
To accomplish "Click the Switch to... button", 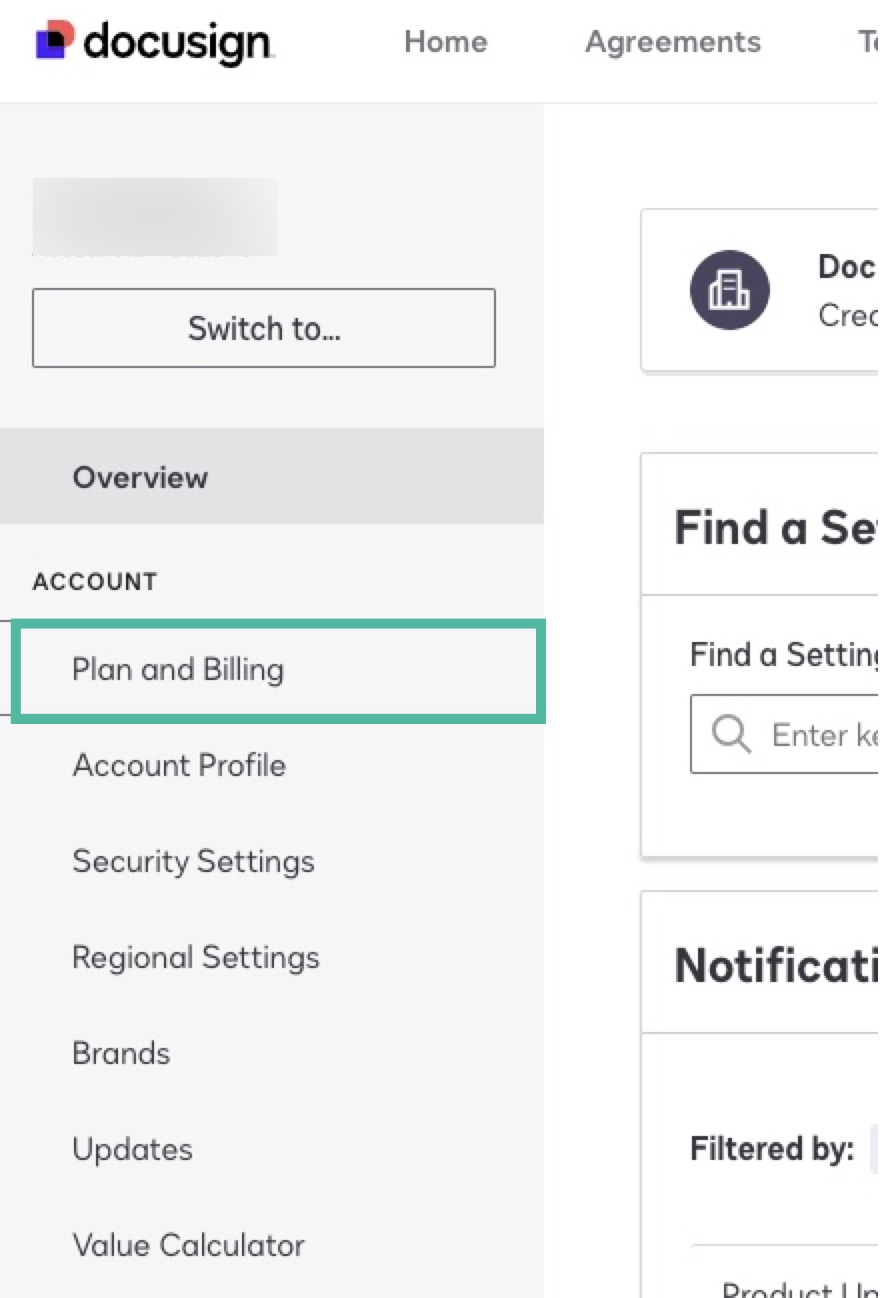I will 263,328.
